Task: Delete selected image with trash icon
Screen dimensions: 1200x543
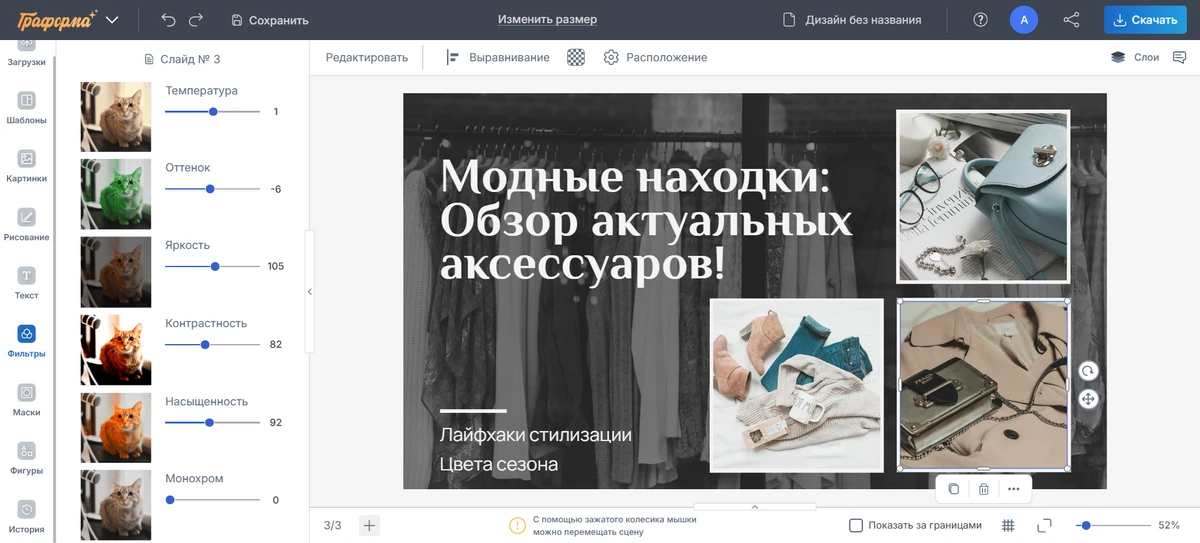Action: point(984,489)
